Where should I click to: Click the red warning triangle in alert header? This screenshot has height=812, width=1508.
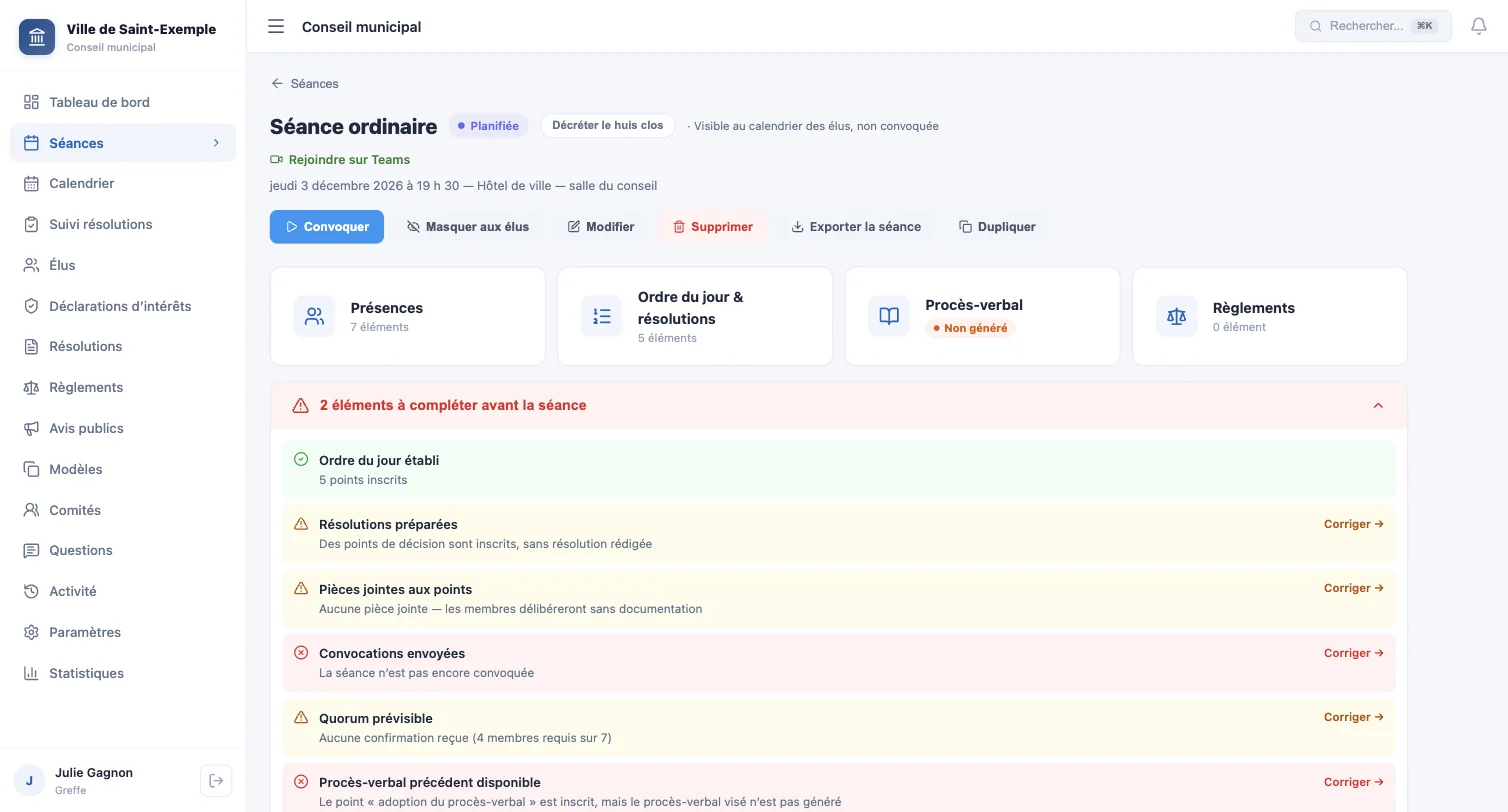[300, 406]
